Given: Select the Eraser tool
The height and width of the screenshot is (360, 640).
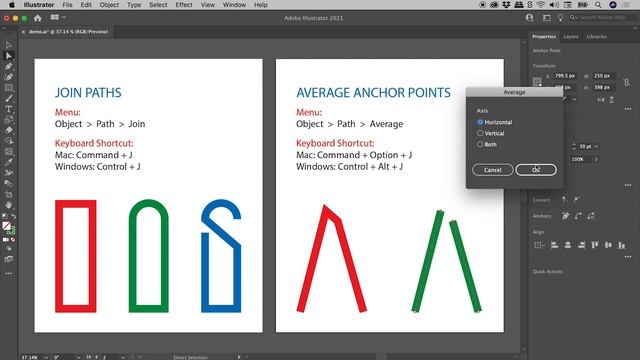Looking at the screenshot, I should (9, 130).
